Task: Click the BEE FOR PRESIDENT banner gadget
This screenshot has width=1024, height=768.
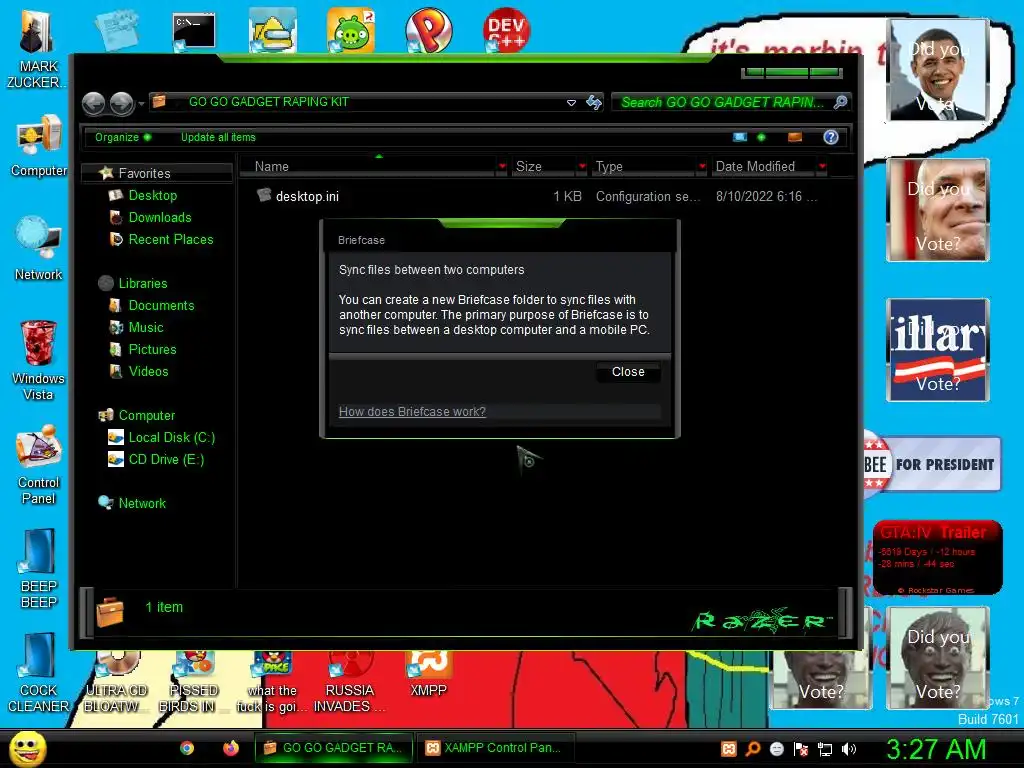Action: [932, 464]
